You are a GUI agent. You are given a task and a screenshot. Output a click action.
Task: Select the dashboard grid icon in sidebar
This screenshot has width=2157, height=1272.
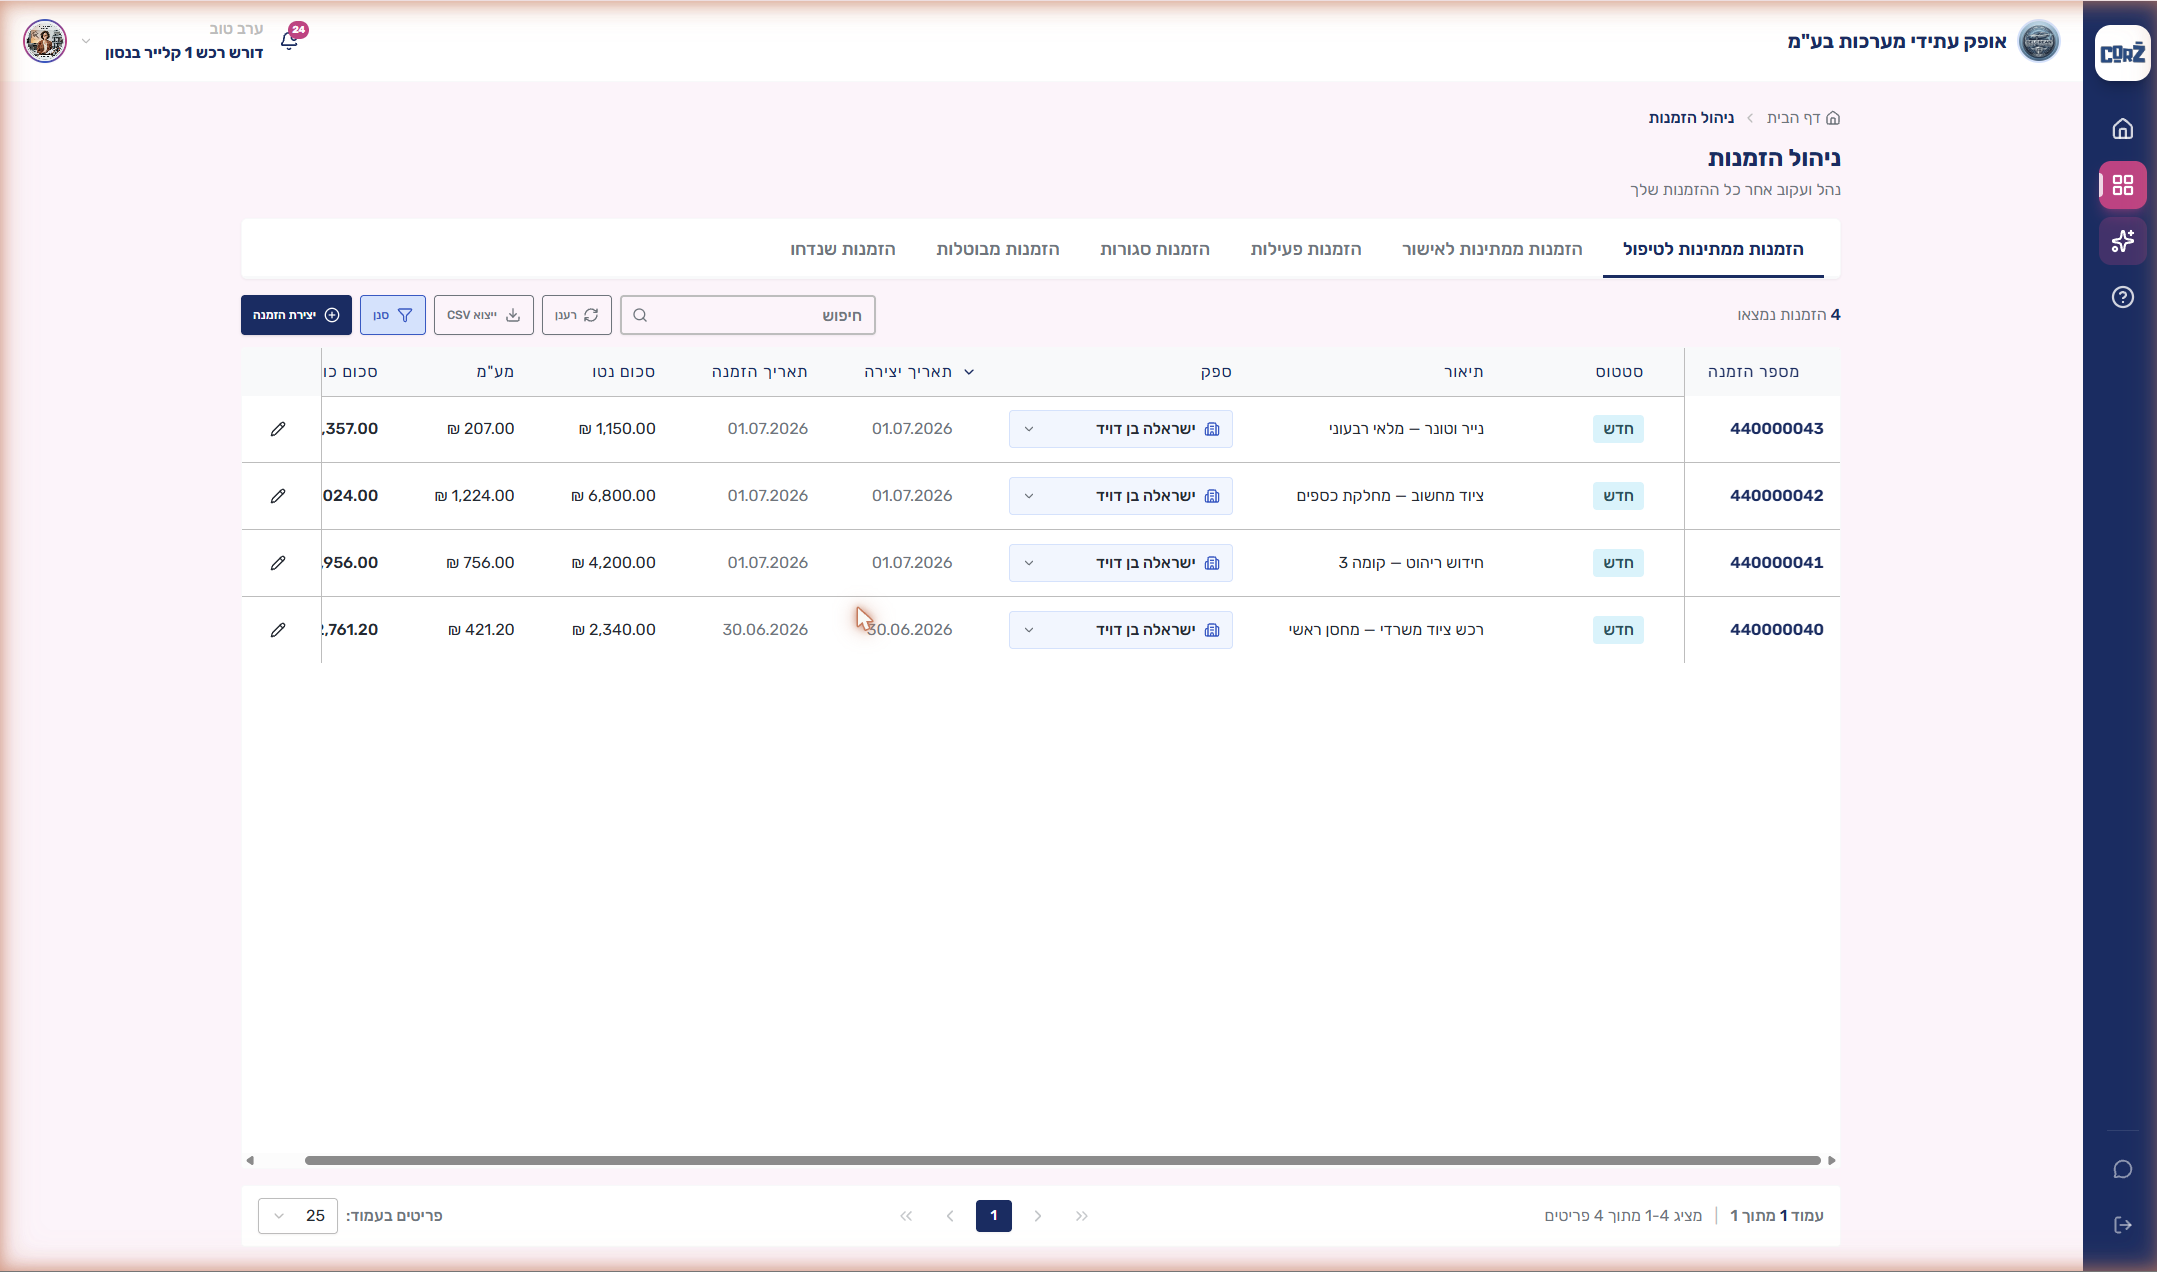click(x=2122, y=185)
